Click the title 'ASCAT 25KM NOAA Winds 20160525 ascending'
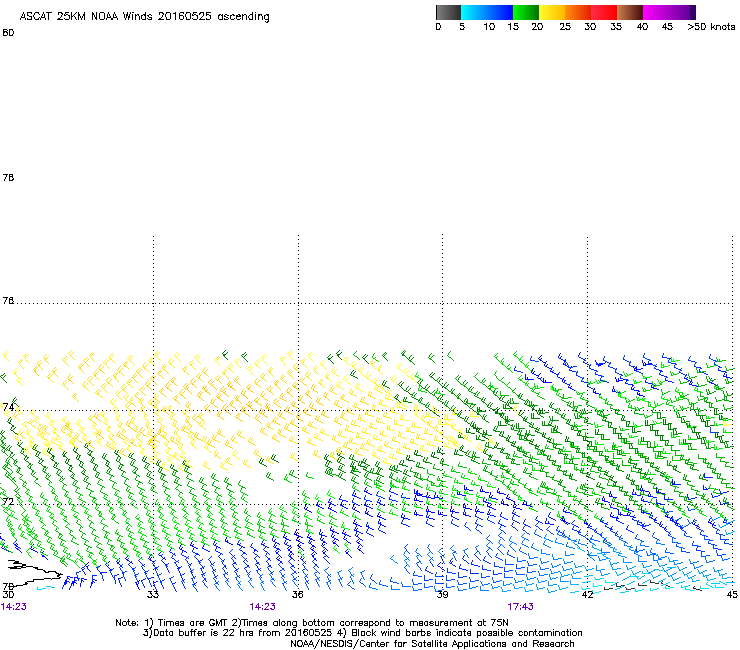The width and height of the screenshot is (740, 650). pyautogui.click(x=144, y=17)
